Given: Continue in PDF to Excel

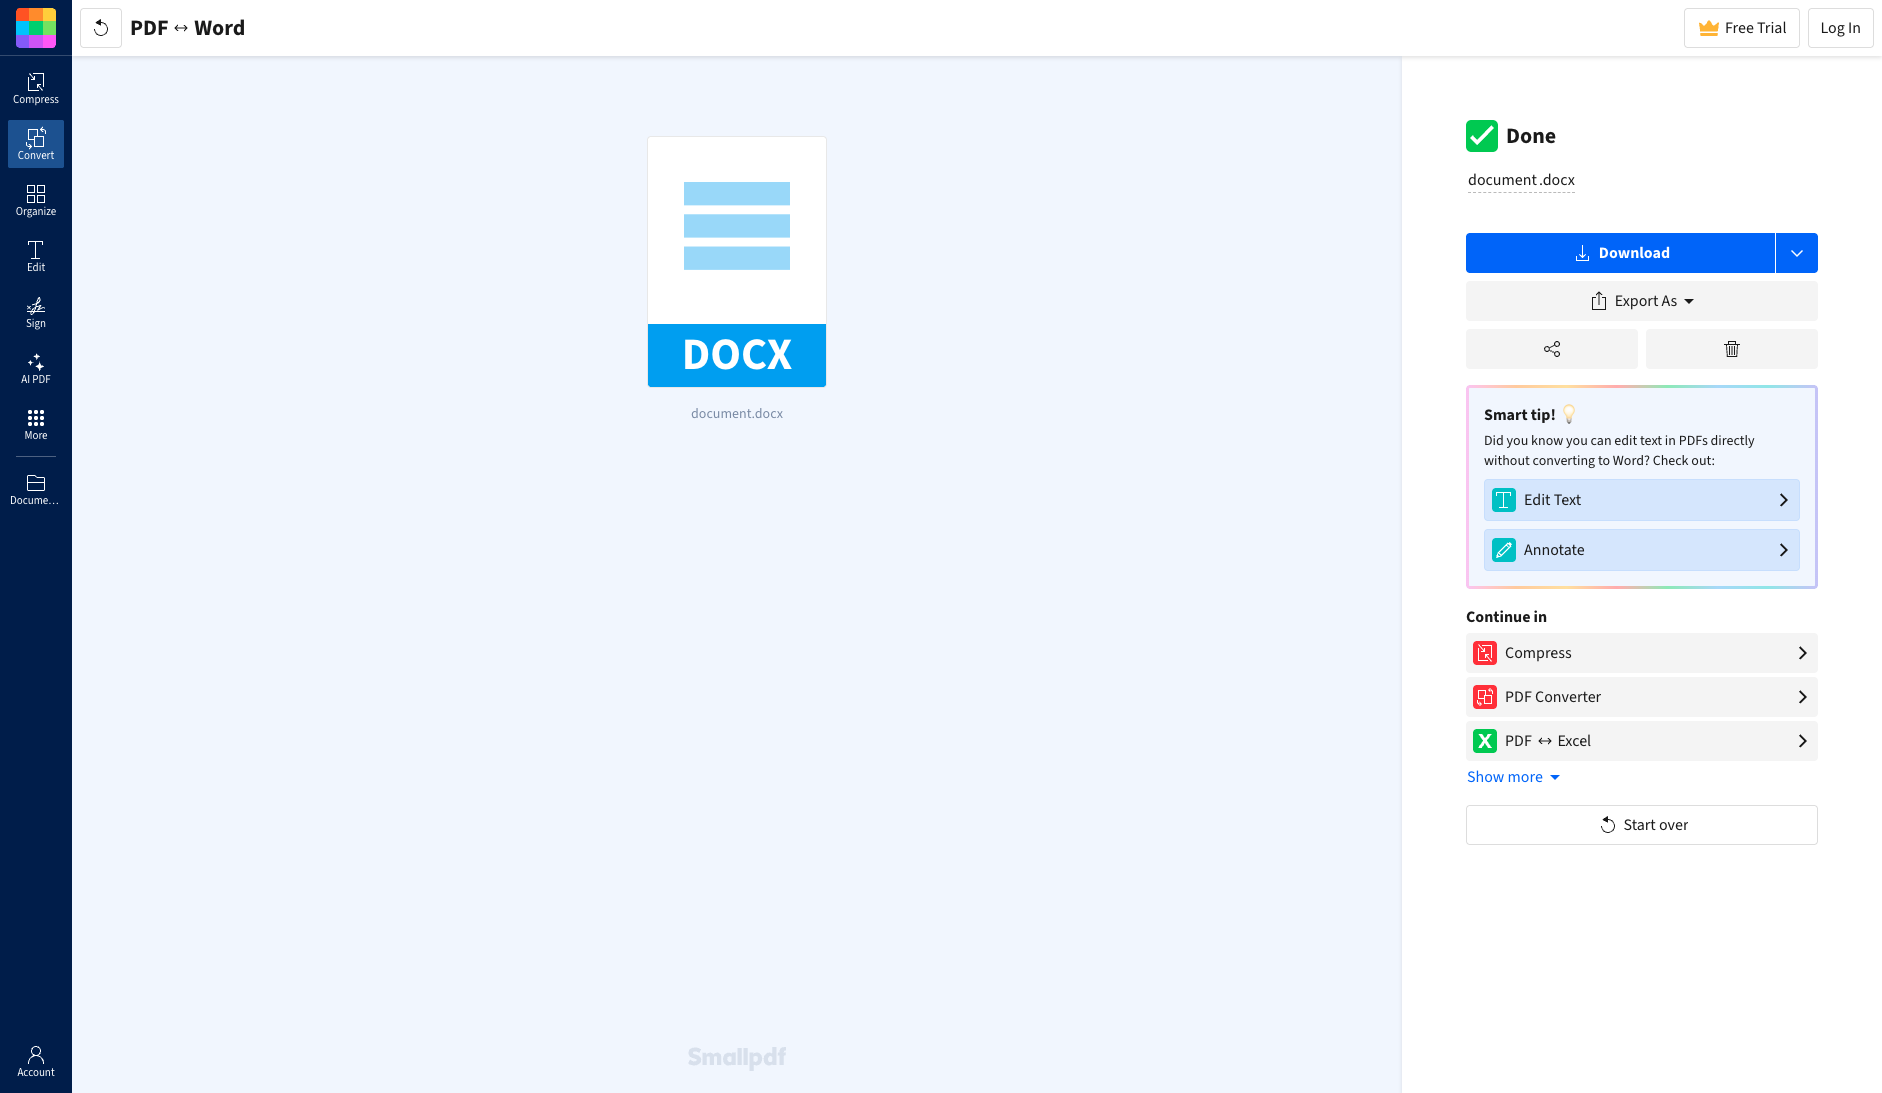Looking at the screenshot, I should [x=1642, y=741].
